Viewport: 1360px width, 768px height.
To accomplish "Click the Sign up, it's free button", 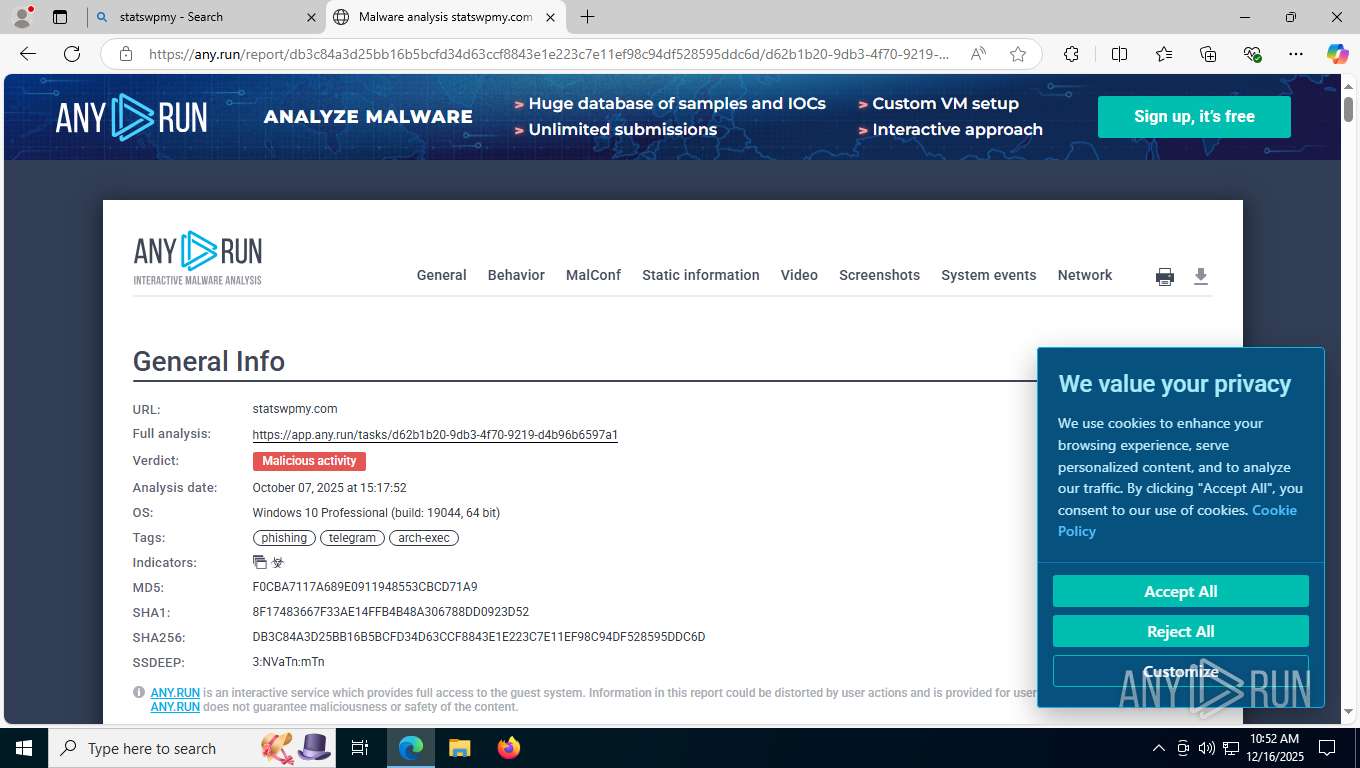I will (1194, 117).
